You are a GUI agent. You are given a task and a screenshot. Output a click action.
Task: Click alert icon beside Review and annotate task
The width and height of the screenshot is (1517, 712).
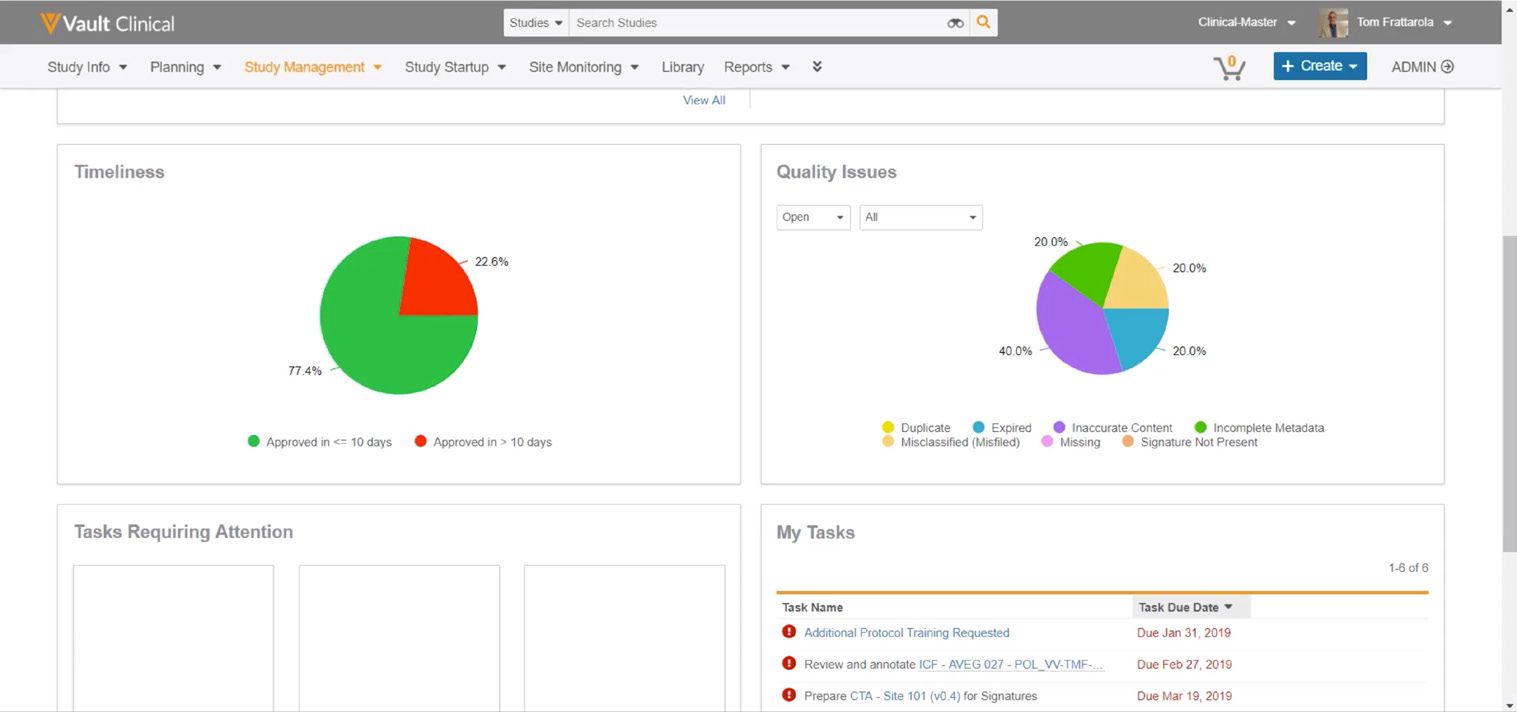tap(789, 663)
